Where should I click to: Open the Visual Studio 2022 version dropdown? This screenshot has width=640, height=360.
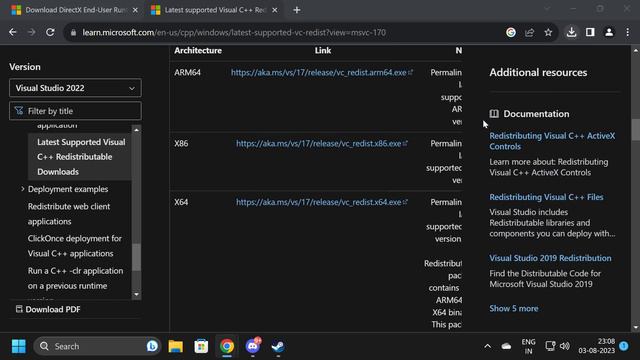point(76,88)
